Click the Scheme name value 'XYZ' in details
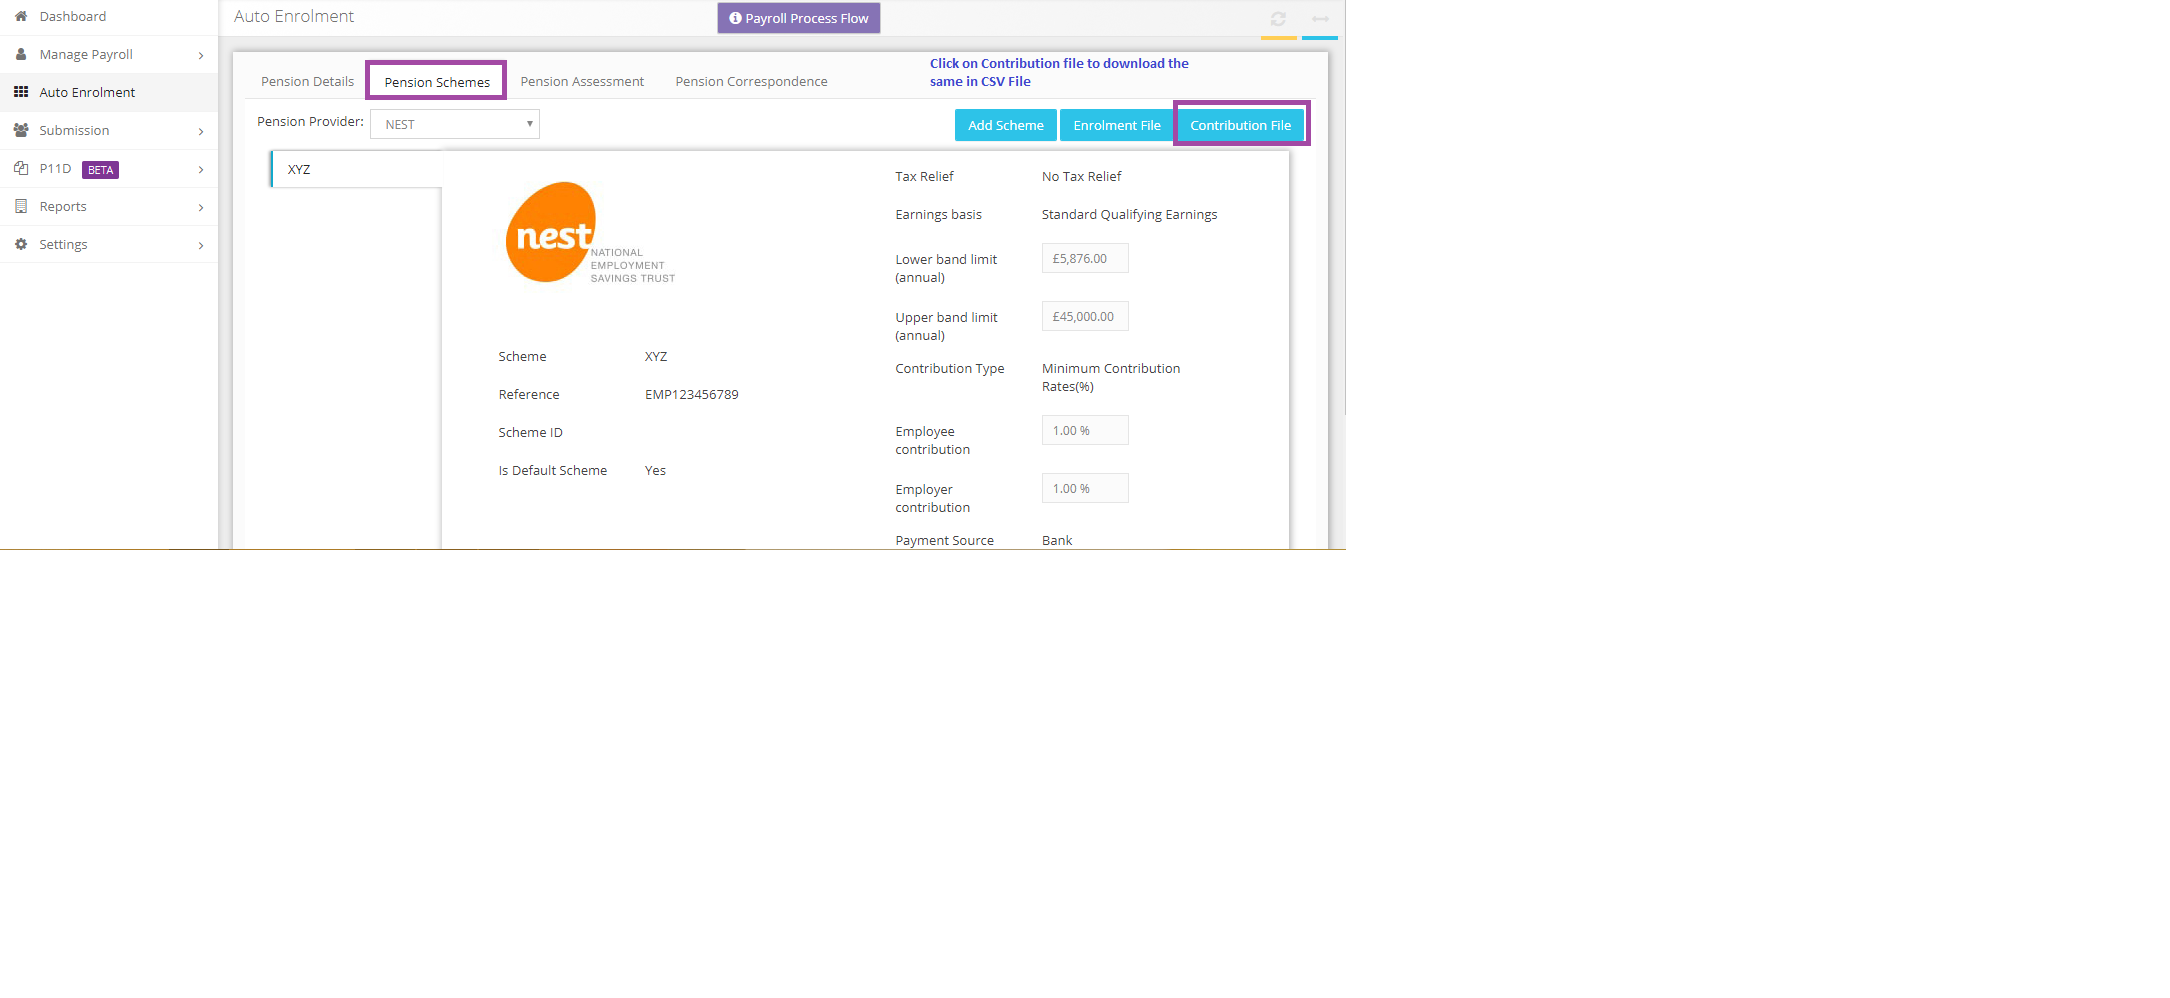Screen dimensions: 2170x998 pos(656,356)
